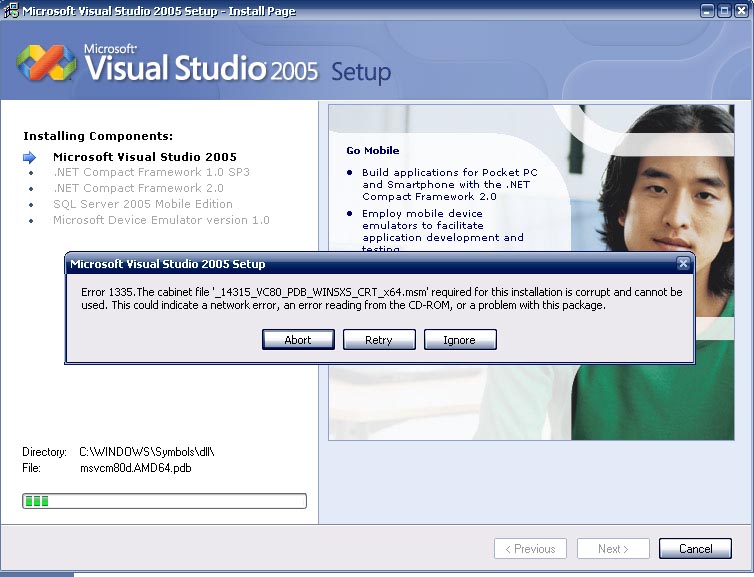Click the Visual Studio logo icon
The image size is (754, 577).
[46, 63]
